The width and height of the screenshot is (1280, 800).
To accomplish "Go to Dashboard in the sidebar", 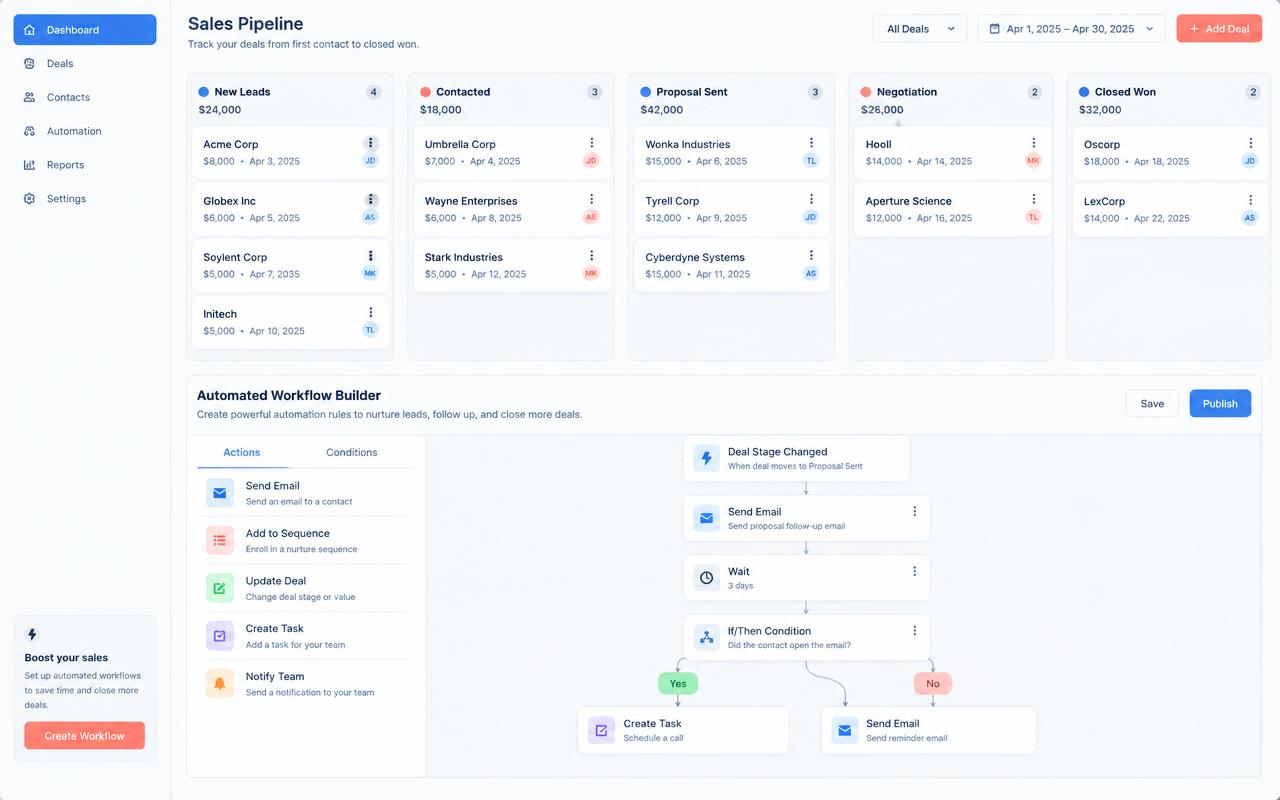I will click(85, 30).
